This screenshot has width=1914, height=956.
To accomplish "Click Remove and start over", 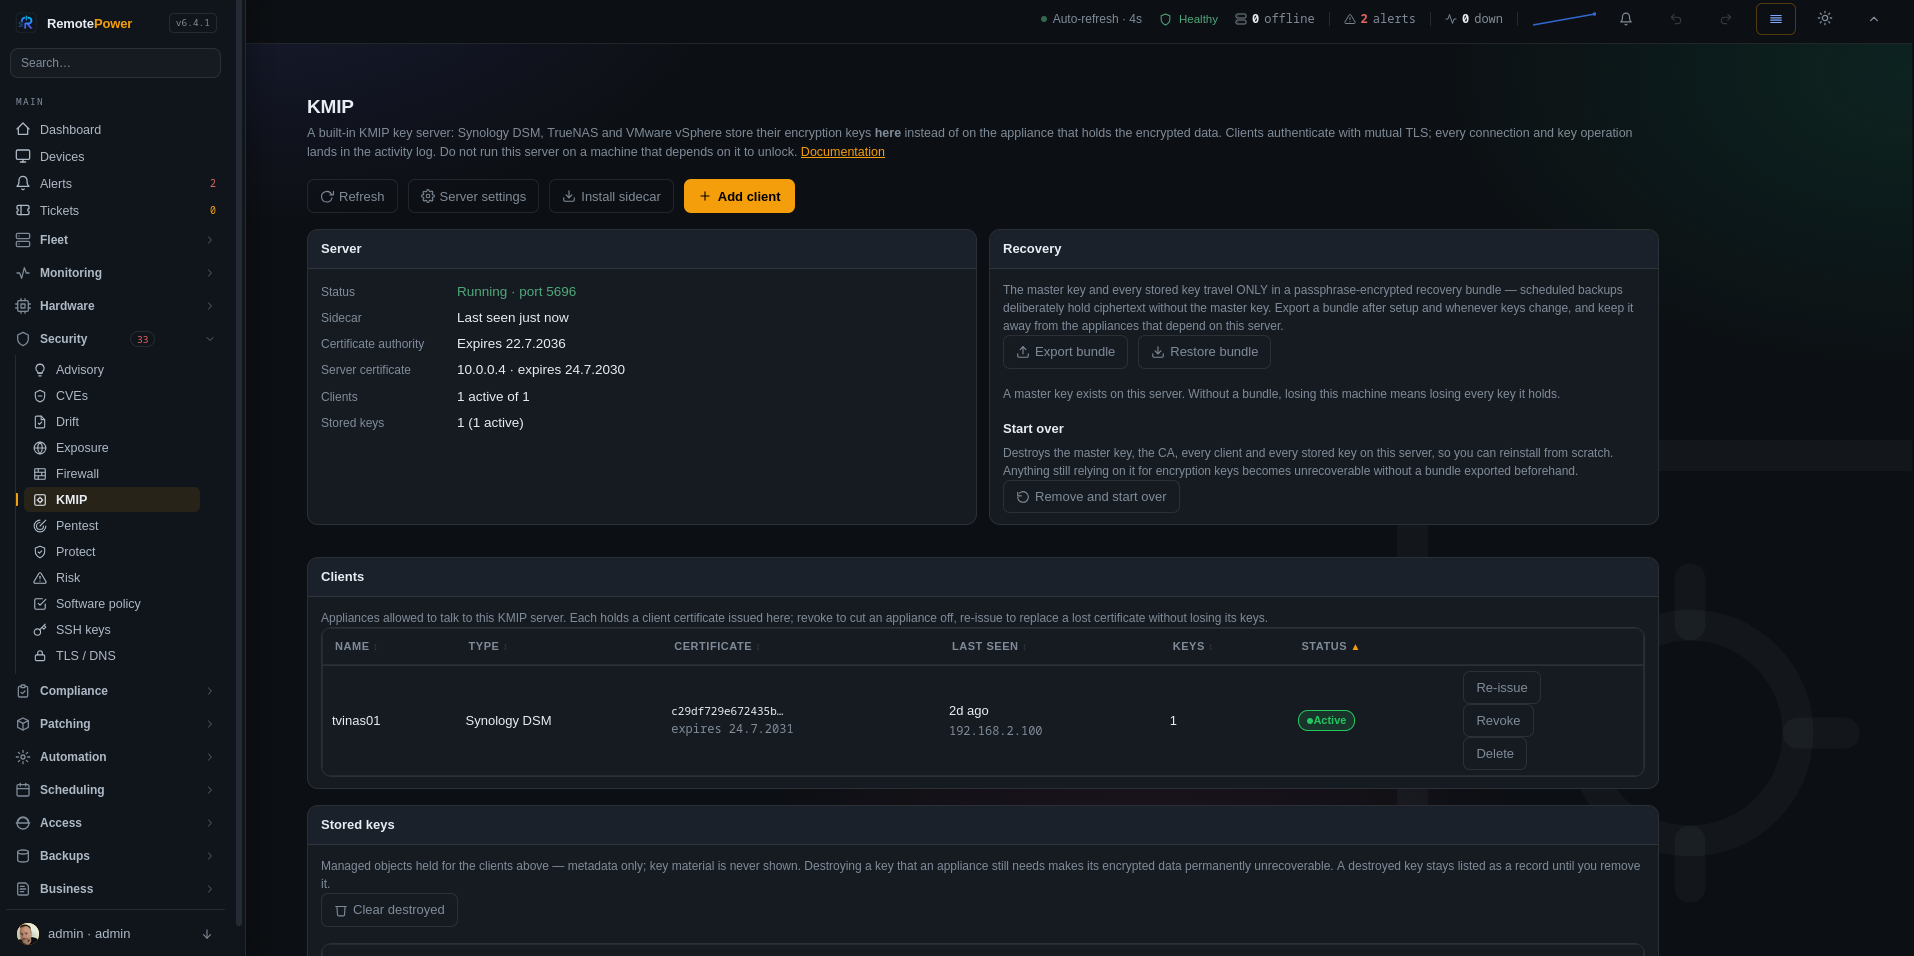I will pos(1091,497).
